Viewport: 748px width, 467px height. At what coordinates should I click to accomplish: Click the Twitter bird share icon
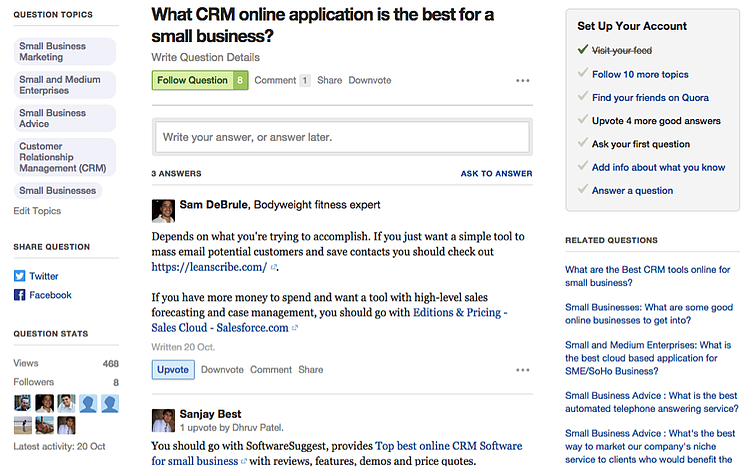pyautogui.click(x=20, y=276)
